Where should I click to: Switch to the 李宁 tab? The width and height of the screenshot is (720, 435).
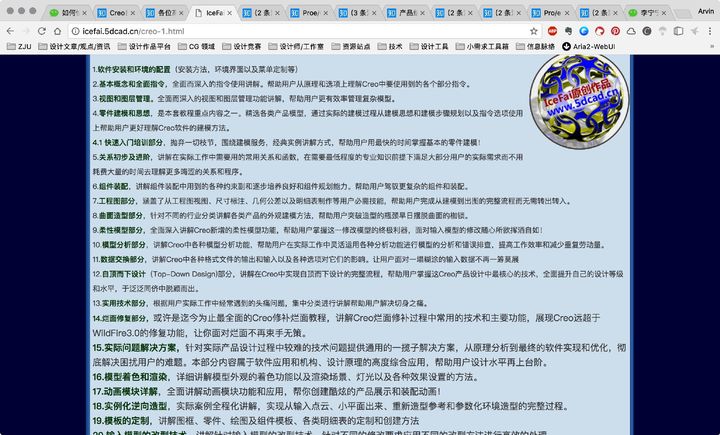point(645,13)
